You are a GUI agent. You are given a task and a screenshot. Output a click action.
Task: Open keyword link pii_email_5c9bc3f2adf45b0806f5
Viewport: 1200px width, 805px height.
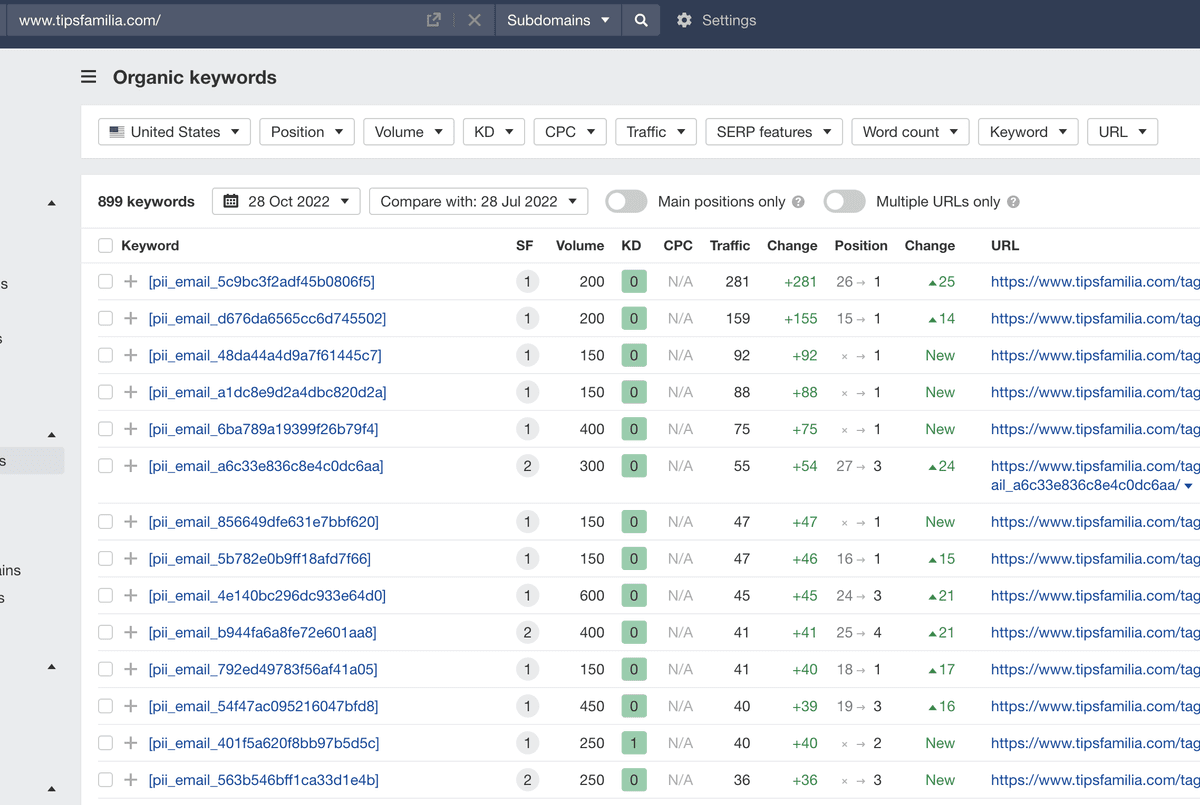click(262, 282)
